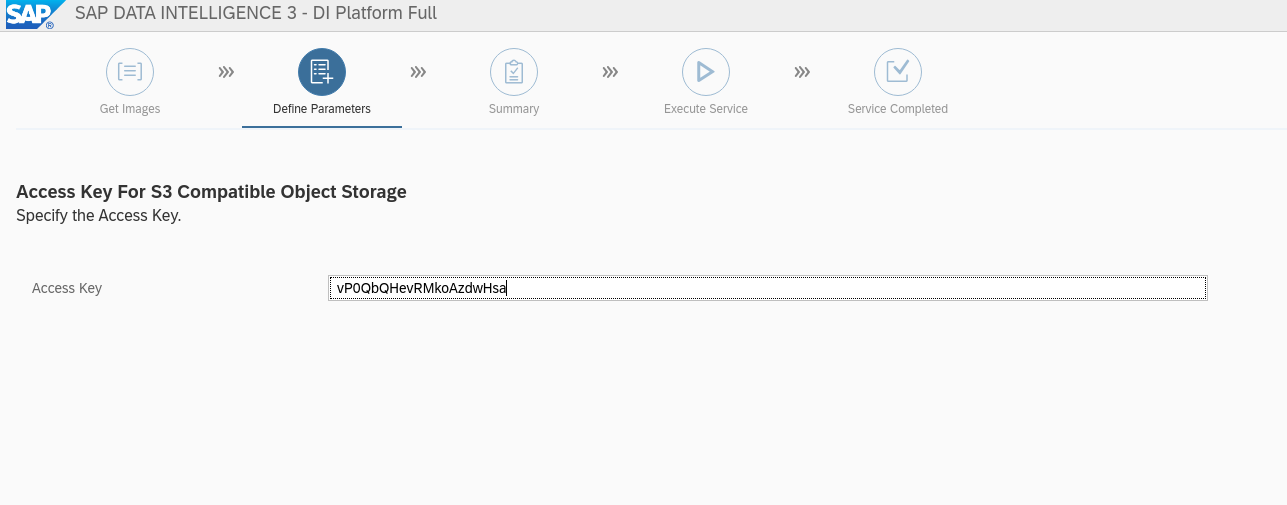This screenshot has height=505, width=1287.
Task: Select the Service Completed checkmark icon
Action: click(x=898, y=72)
